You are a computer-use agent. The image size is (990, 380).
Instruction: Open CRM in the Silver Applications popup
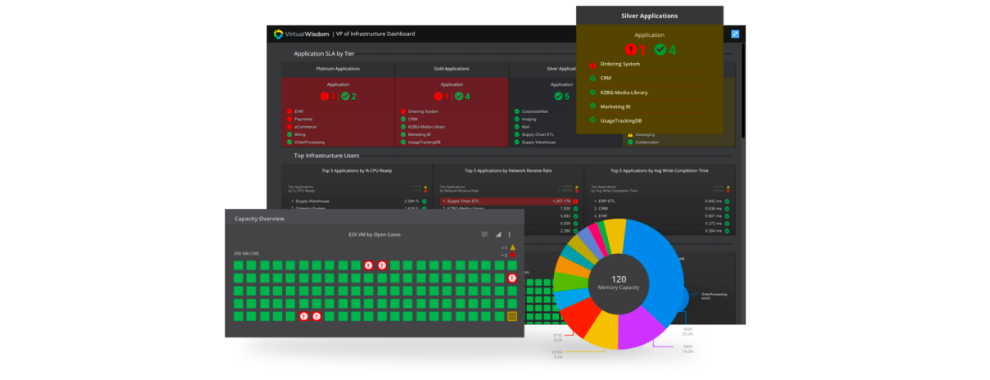(x=605, y=78)
